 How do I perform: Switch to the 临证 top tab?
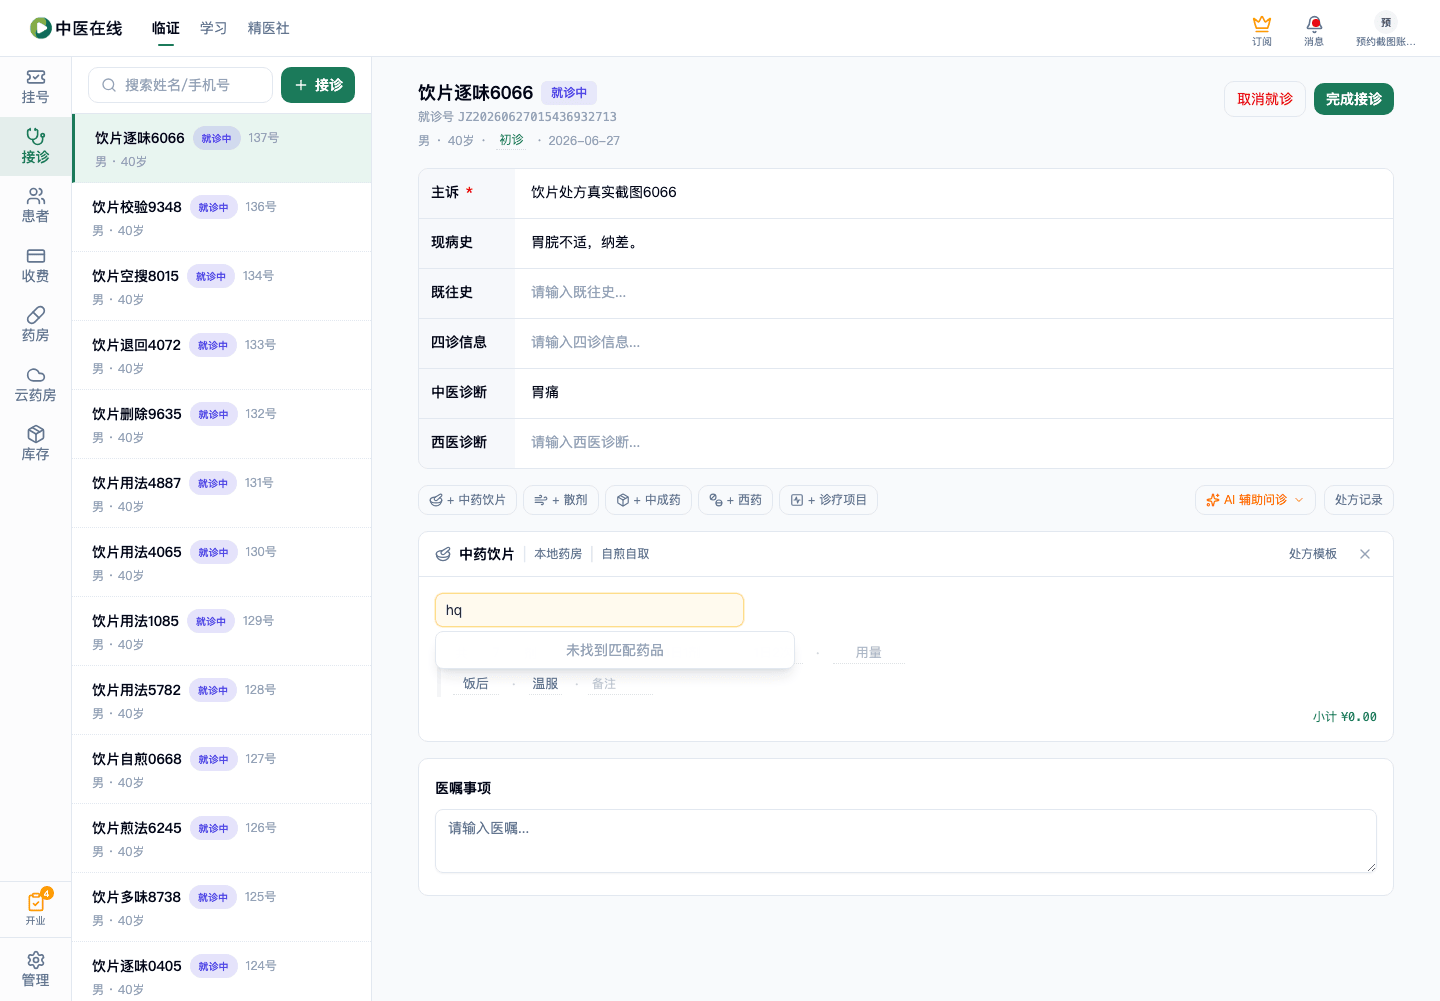[x=166, y=28]
